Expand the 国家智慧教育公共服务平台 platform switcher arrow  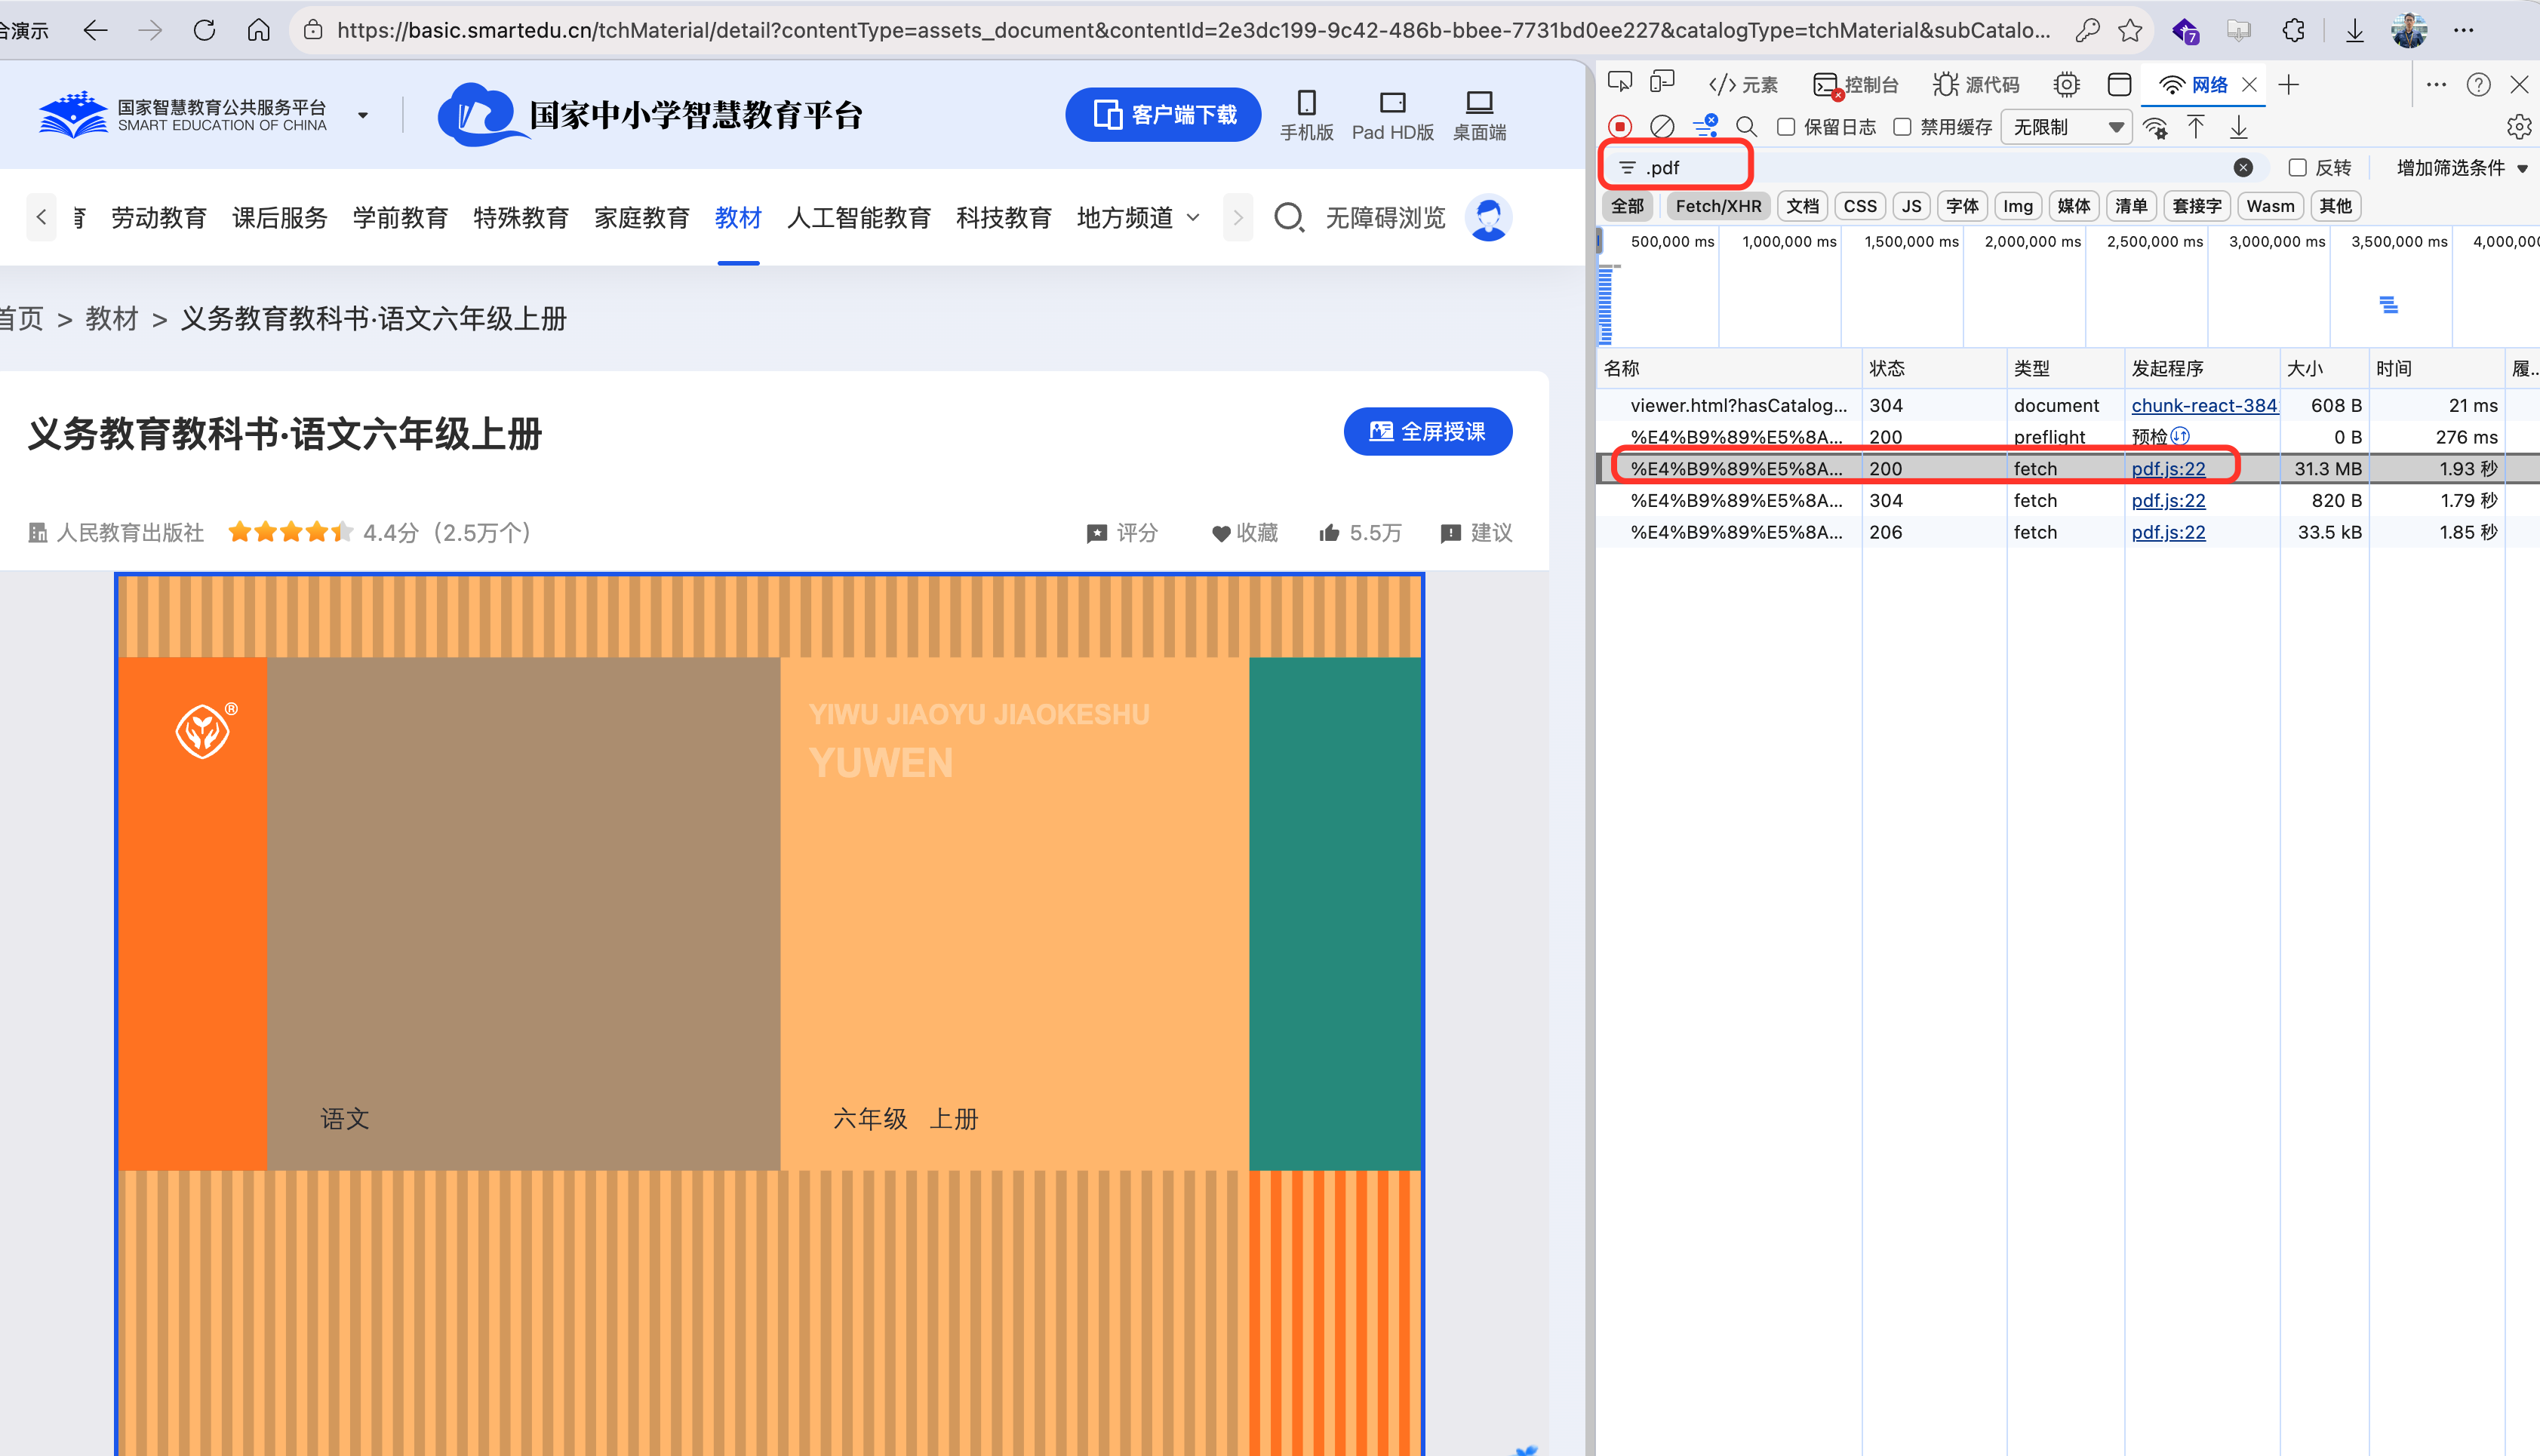tap(362, 115)
